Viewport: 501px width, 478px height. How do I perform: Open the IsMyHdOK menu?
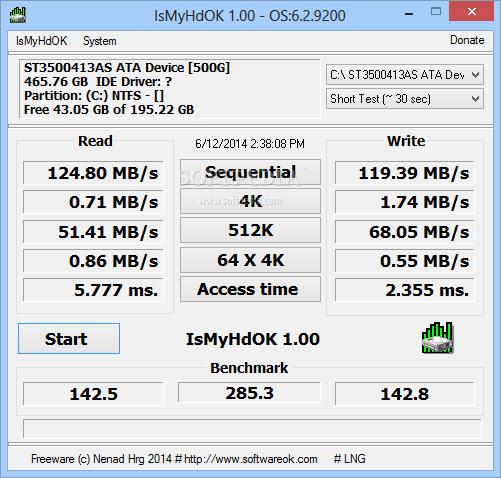coord(41,41)
